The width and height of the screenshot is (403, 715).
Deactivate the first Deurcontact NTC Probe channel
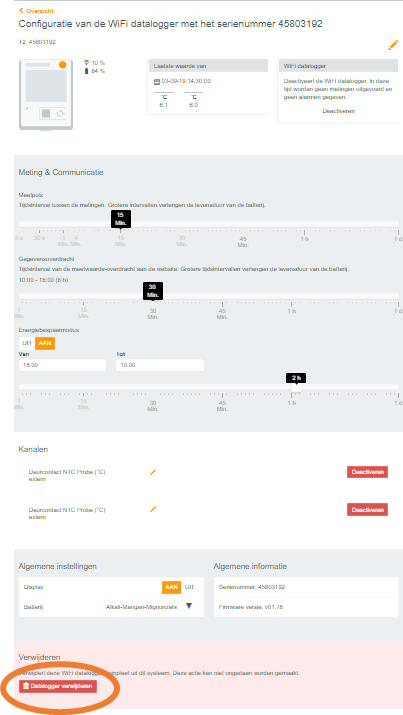coord(367,472)
